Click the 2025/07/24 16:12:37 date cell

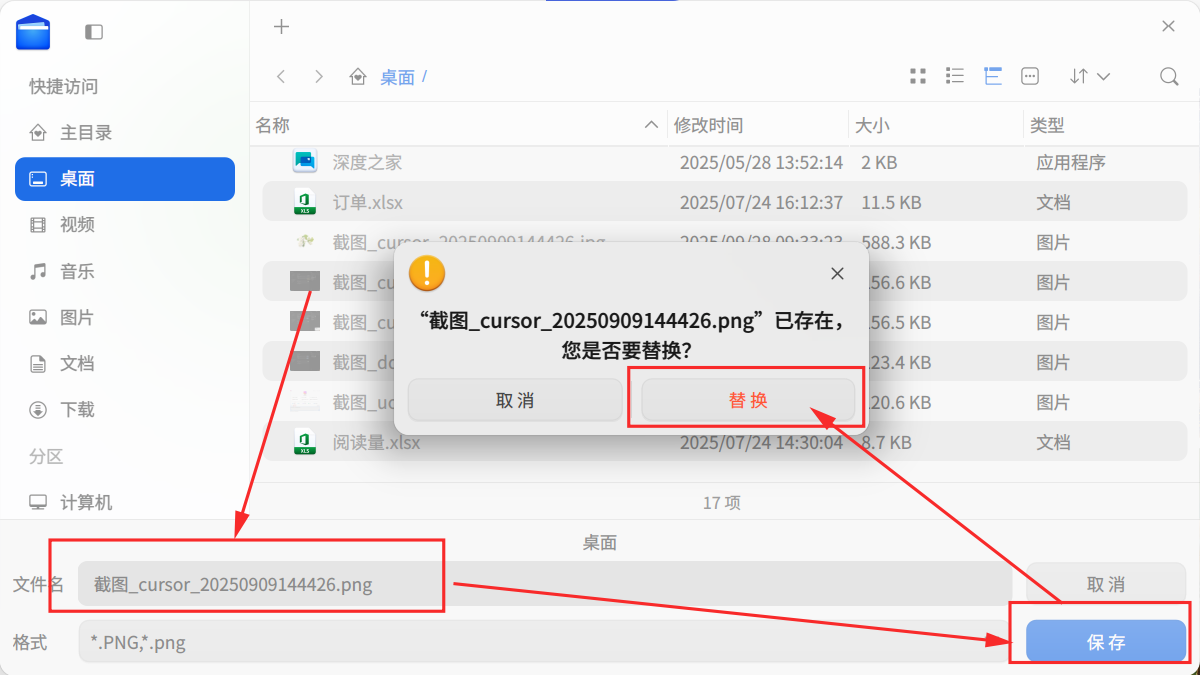click(x=761, y=202)
